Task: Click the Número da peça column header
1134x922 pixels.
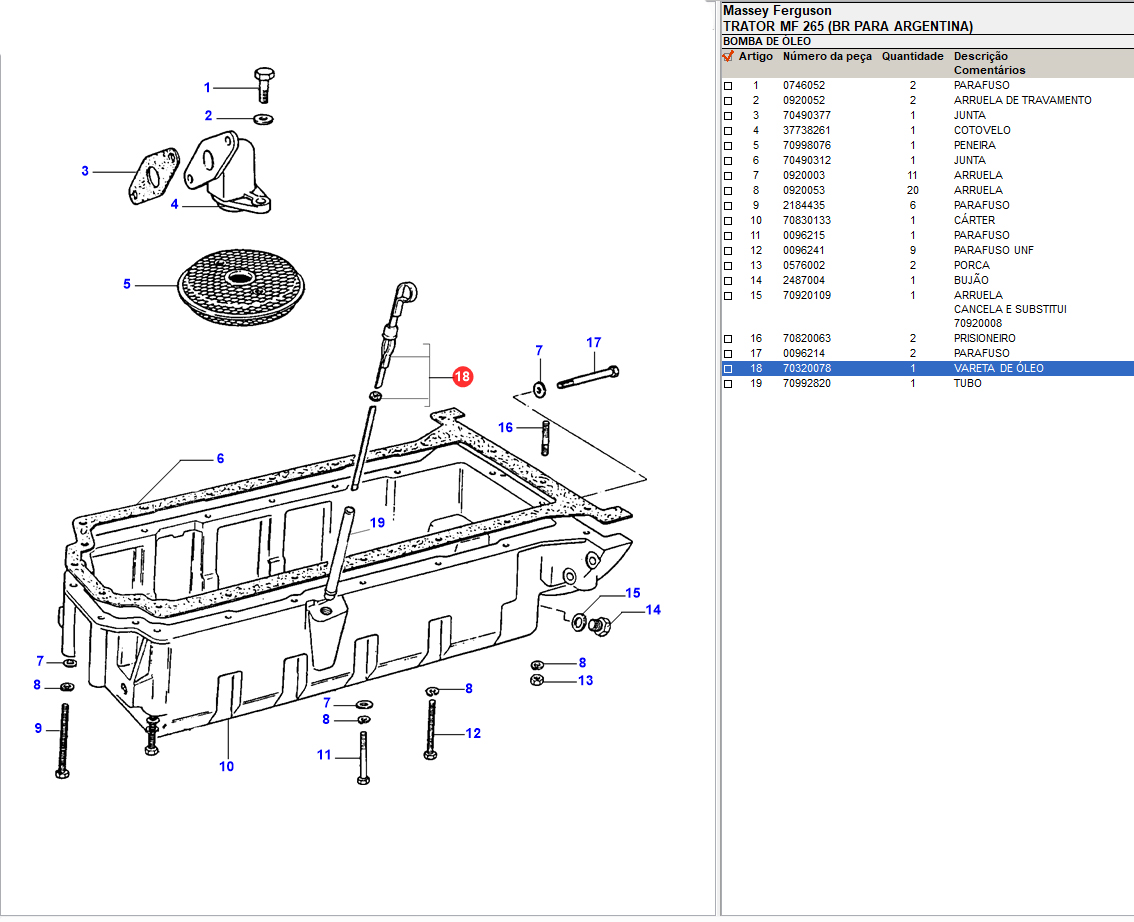Action: [827, 57]
